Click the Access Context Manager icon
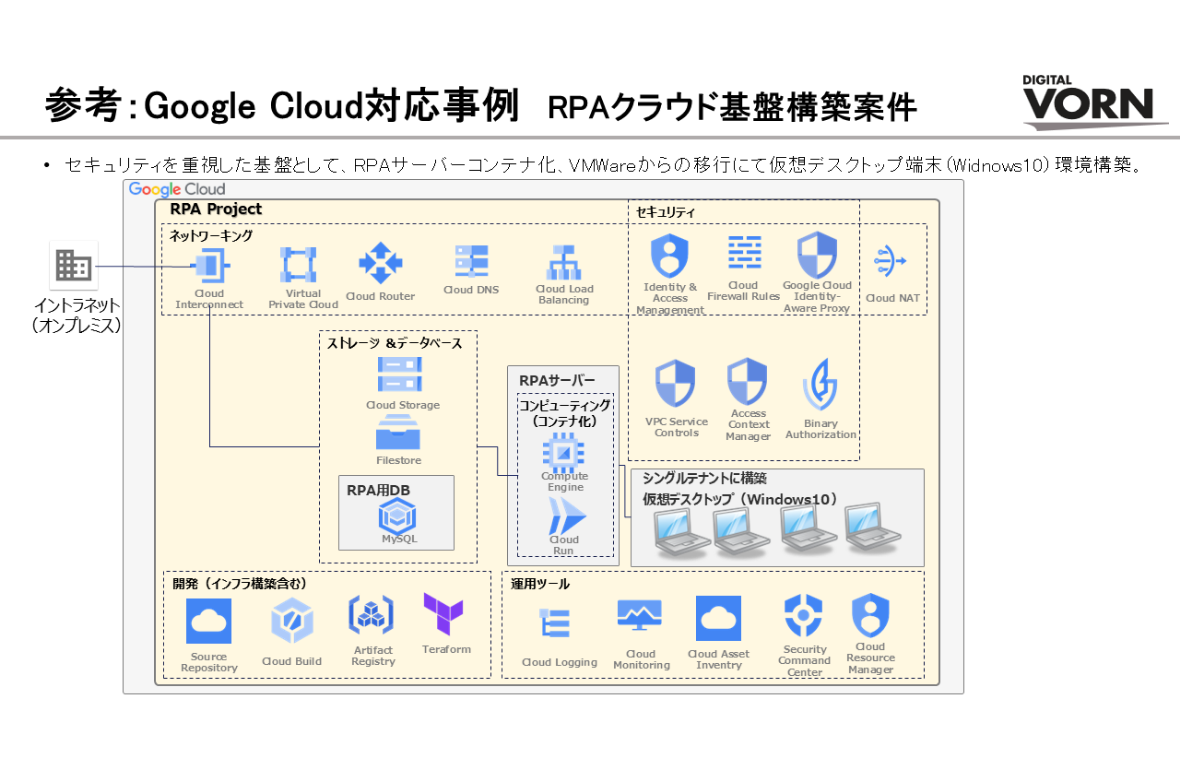The width and height of the screenshot is (1180, 760). click(747, 381)
